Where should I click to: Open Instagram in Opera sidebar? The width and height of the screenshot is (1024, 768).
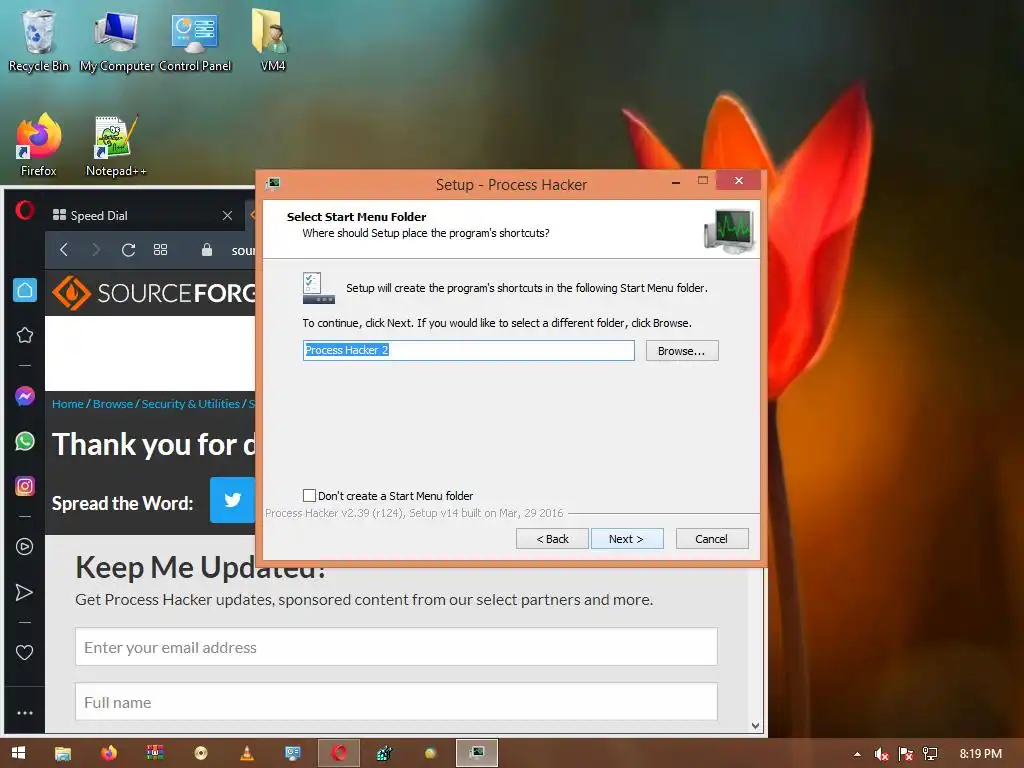(25, 486)
